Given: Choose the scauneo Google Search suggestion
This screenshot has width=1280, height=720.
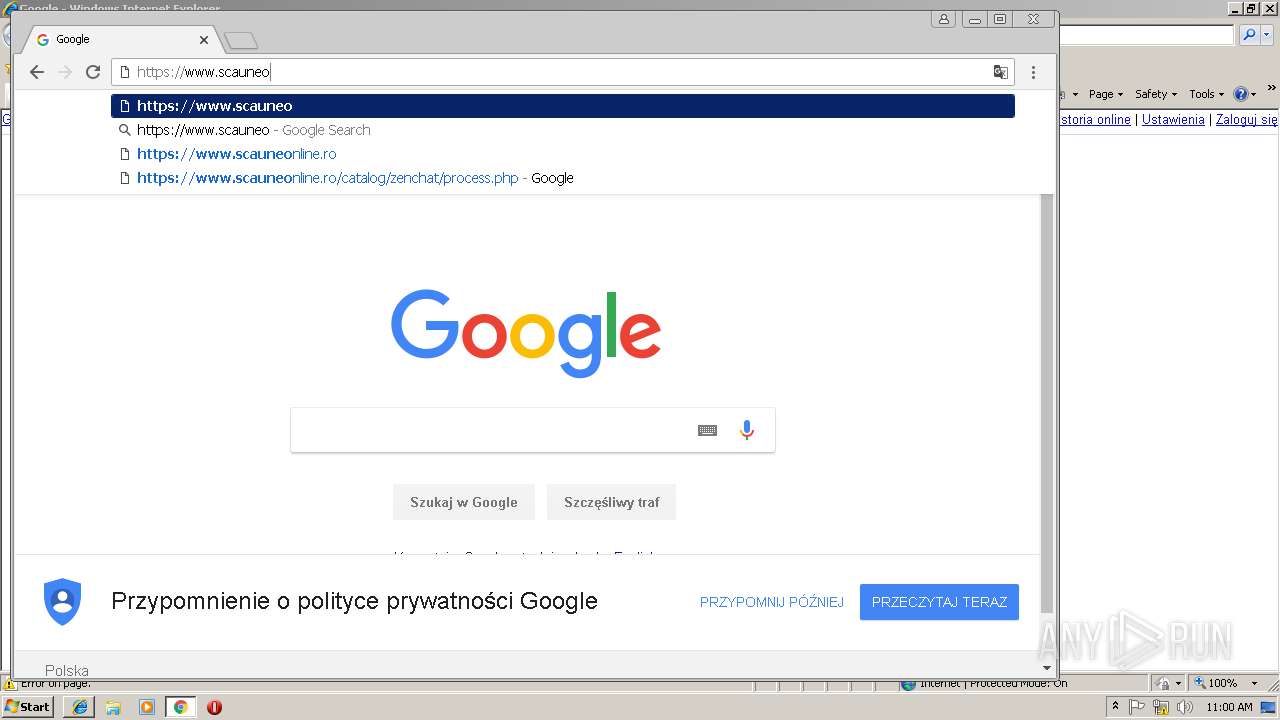Looking at the screenshot, I should [x=563, y=130].
